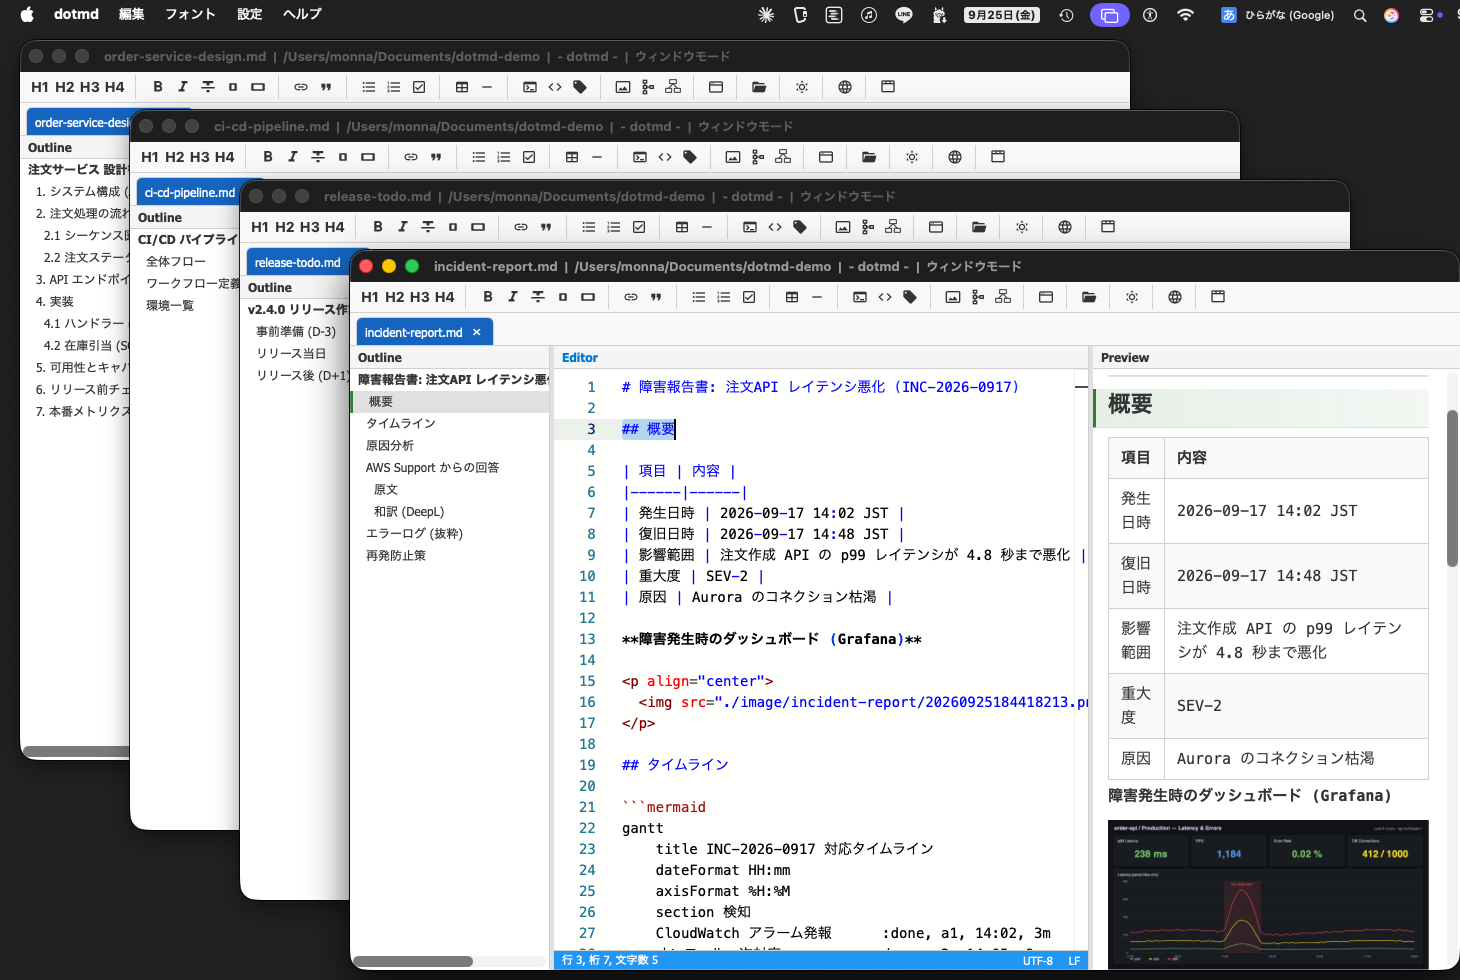Close the incident-report.md tab
Image resolution: width=1460 pixels, height=980 pixels.
click(x=477, y=332)
